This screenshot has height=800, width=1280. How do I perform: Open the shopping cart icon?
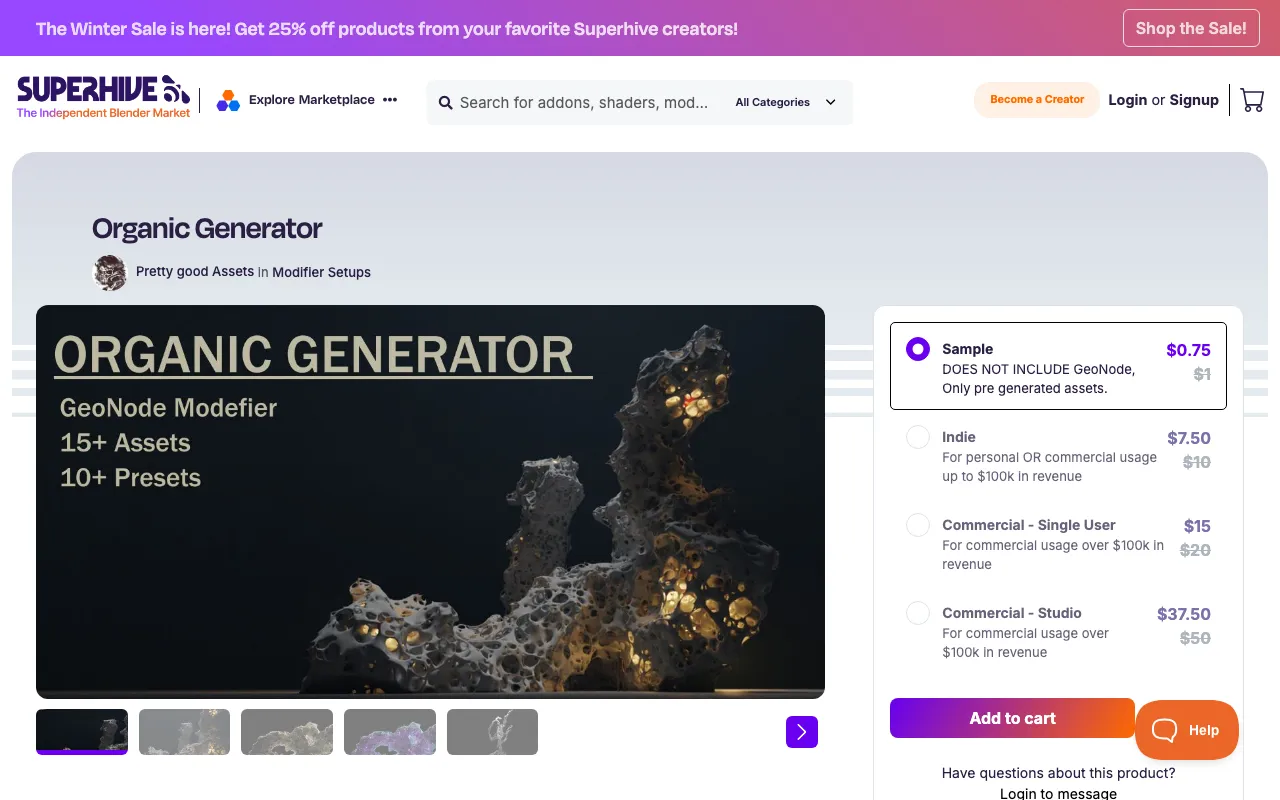[x=1252, y=100]
